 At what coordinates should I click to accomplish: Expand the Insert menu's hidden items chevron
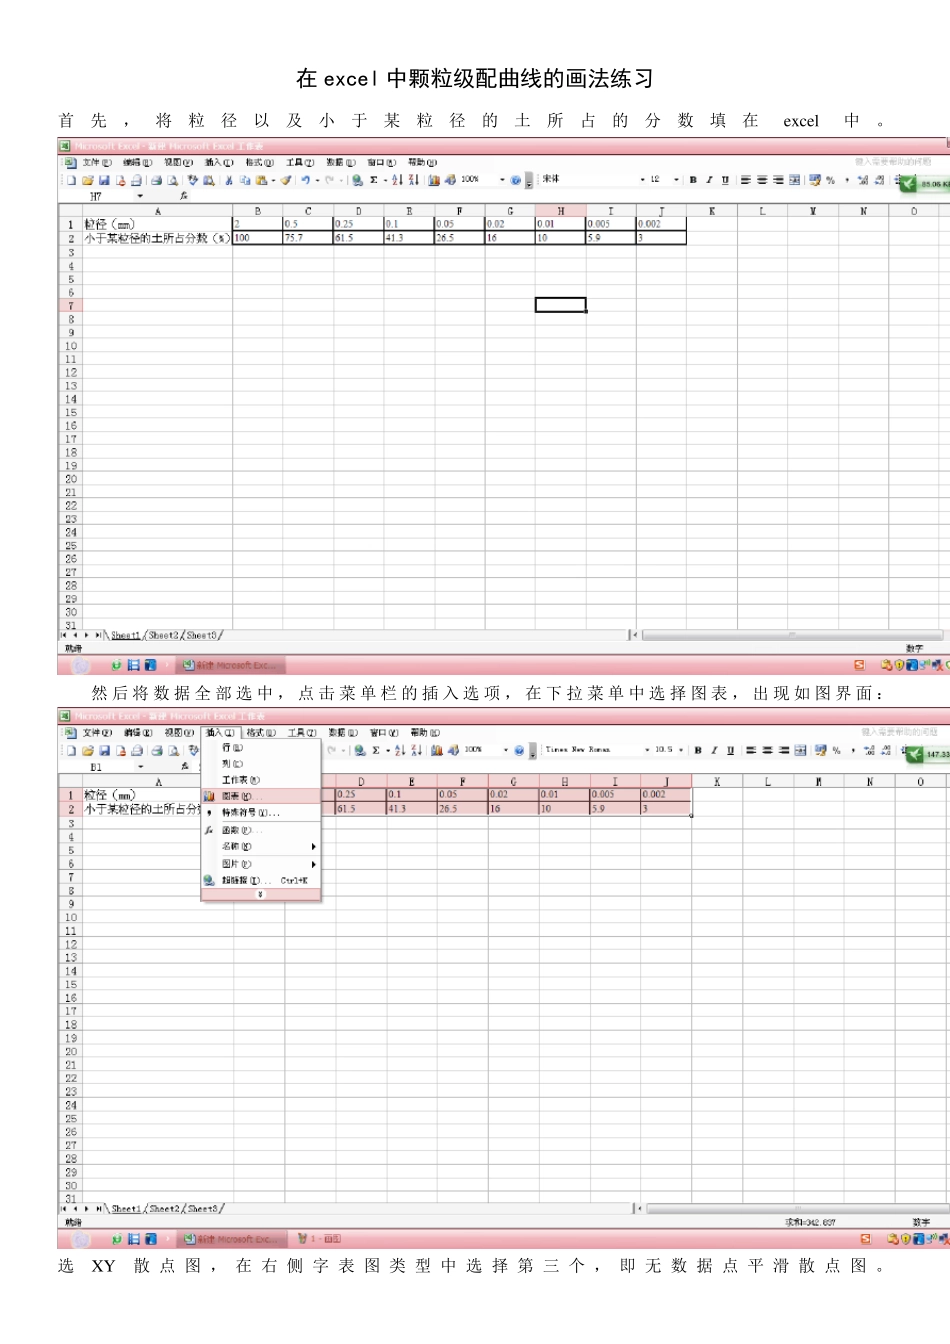(x=260, y=895)
